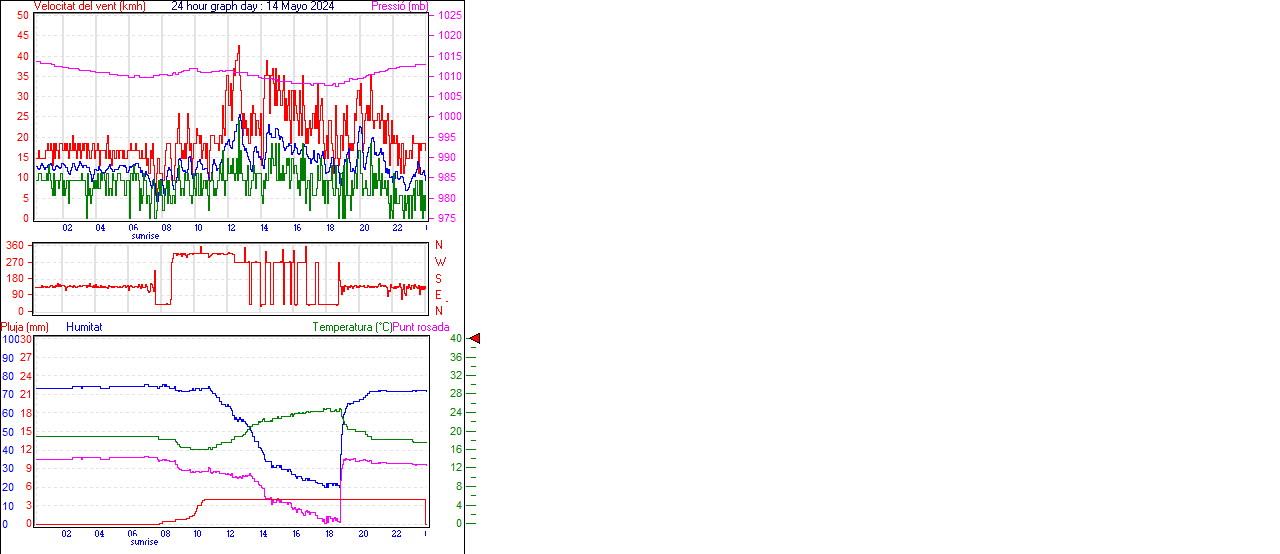The width and height of the screenshot is (1280, 554).
Task: Click the peak wind gust spike near 12h
Action: [238, 47]
